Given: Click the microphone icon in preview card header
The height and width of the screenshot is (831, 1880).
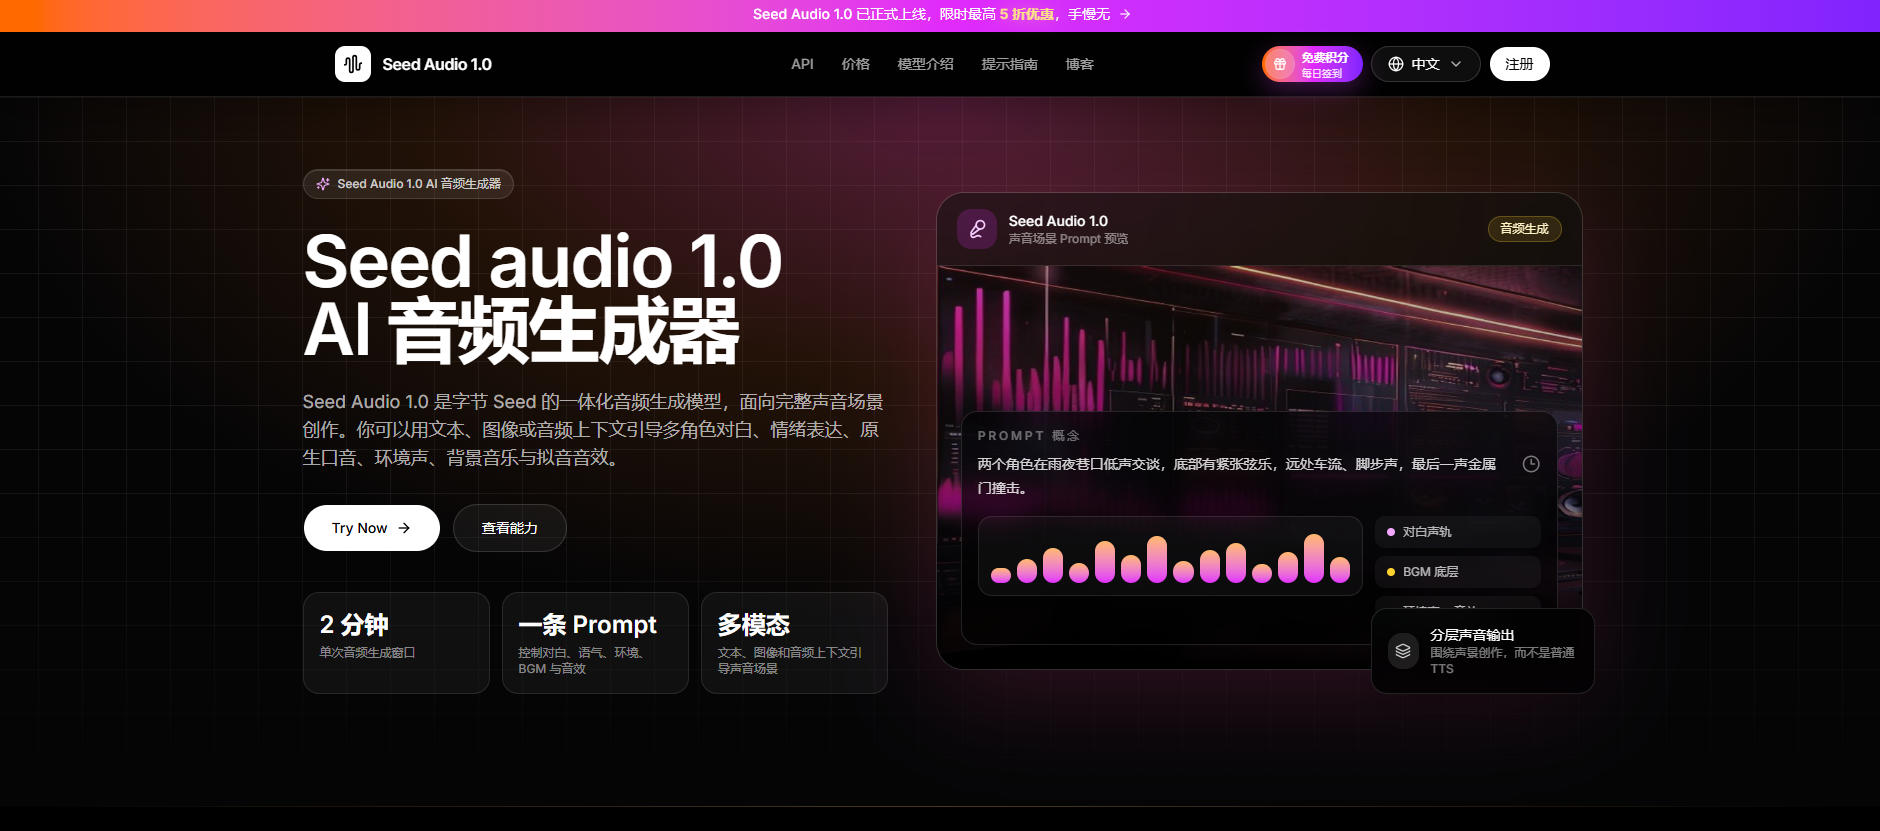Looking at the screenshot, I should coord(977,229).
